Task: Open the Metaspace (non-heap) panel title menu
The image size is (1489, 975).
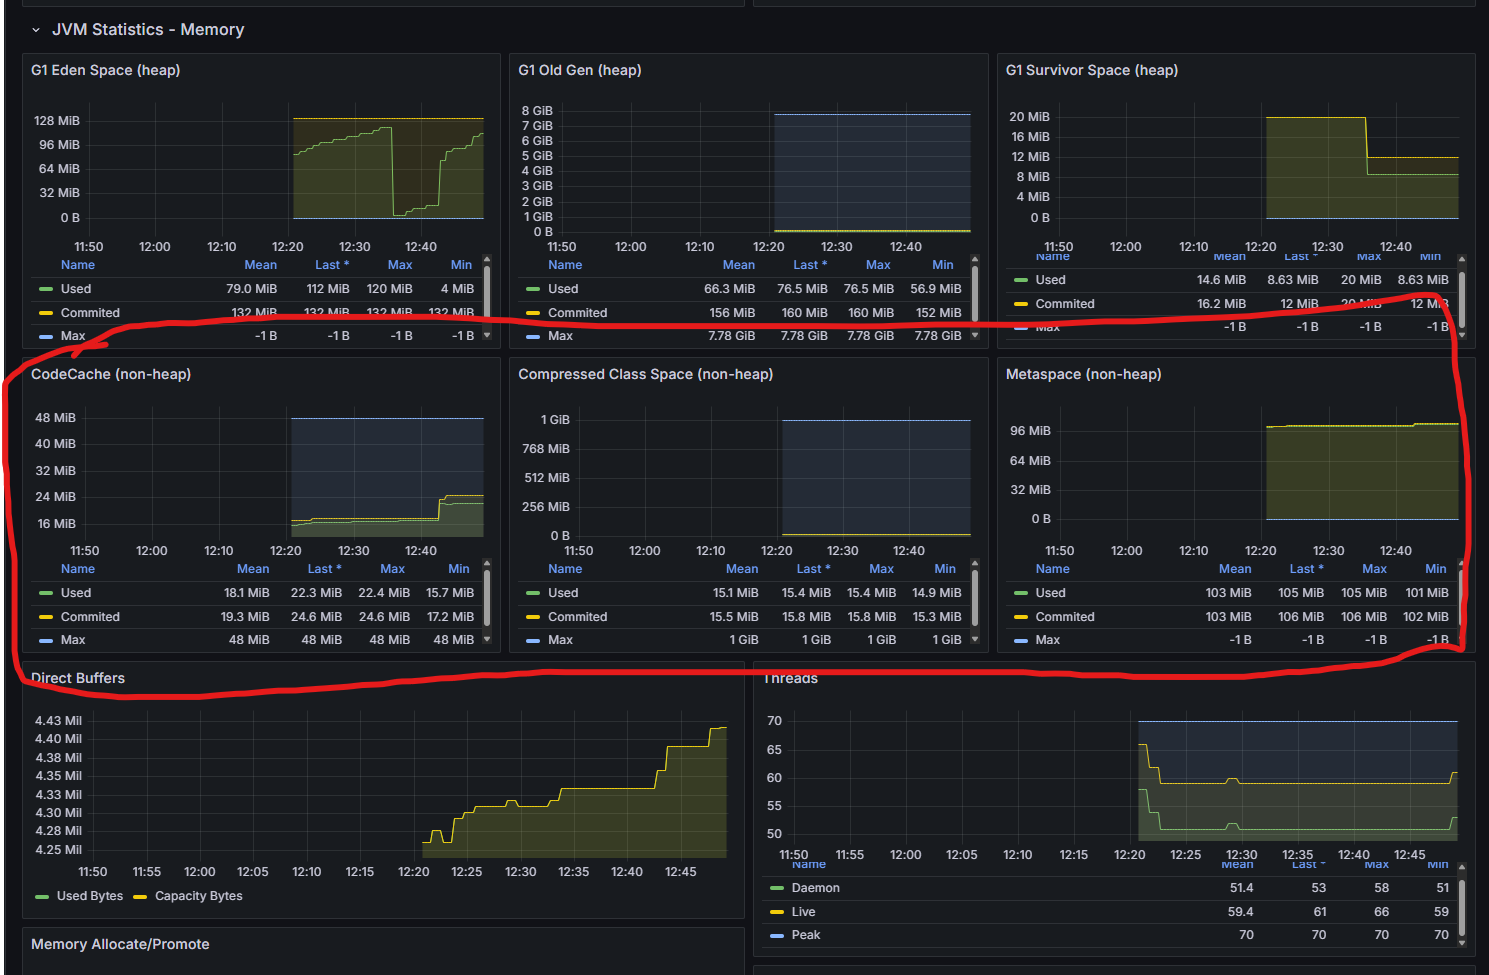Action: (1084, 374)
